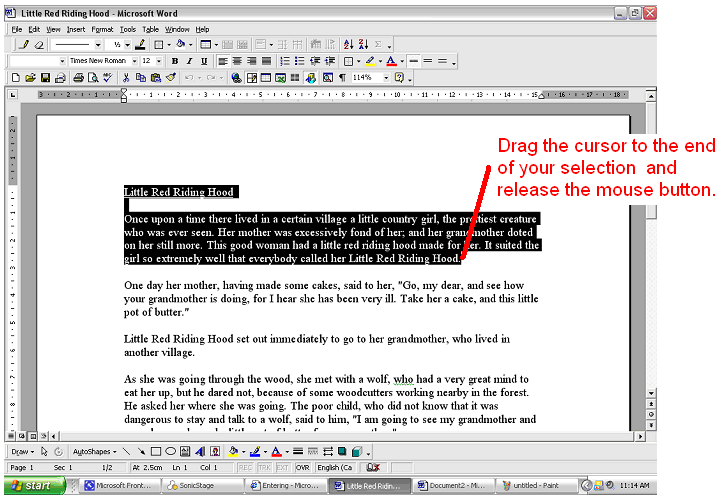Open the Draw menu dropdown
The width and height of the screenshot is (722, 501).
click(x=23, y=451)
